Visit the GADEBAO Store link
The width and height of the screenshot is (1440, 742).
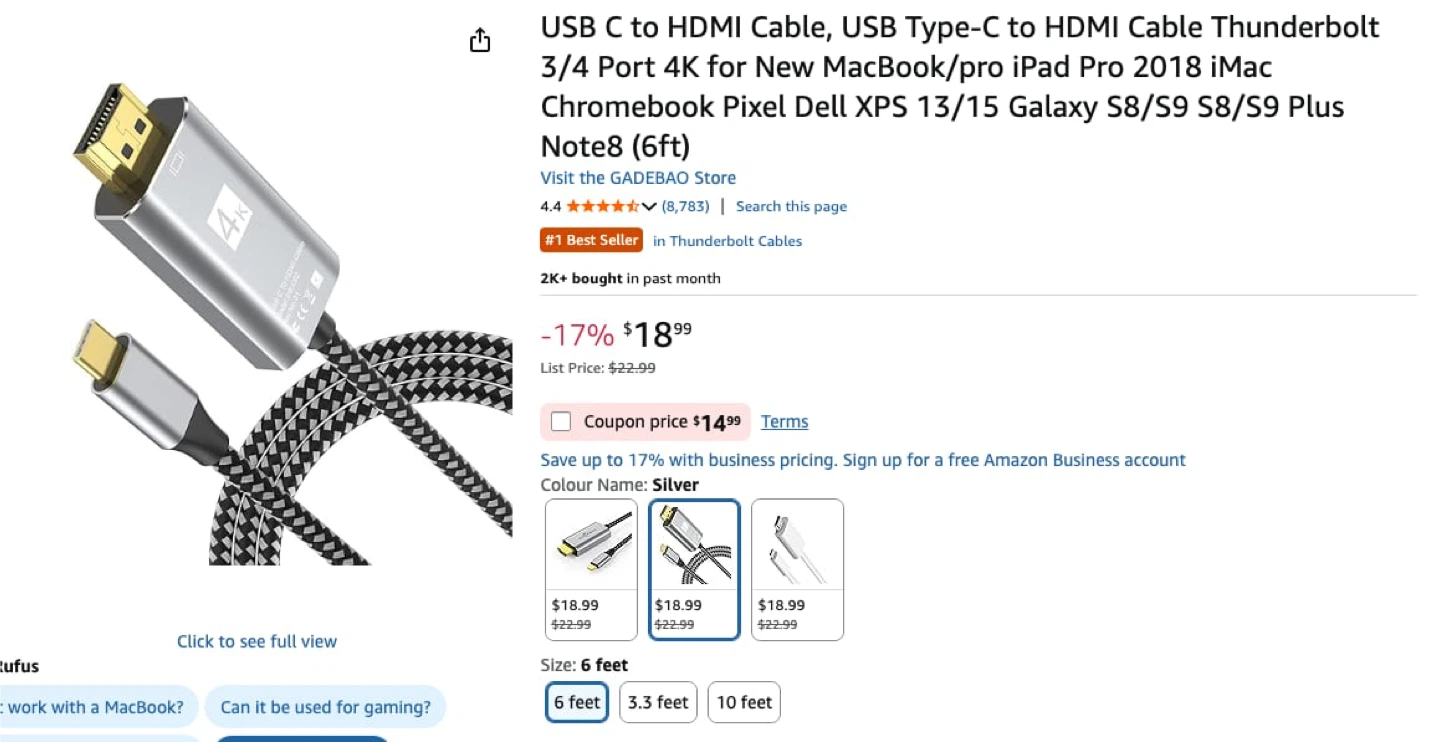coord(638,178)
